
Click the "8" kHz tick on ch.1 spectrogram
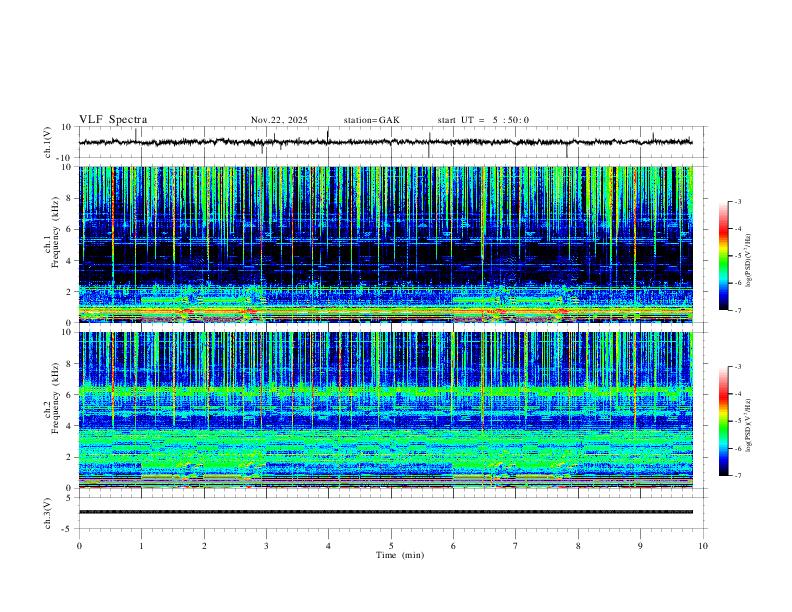[70, 198]
